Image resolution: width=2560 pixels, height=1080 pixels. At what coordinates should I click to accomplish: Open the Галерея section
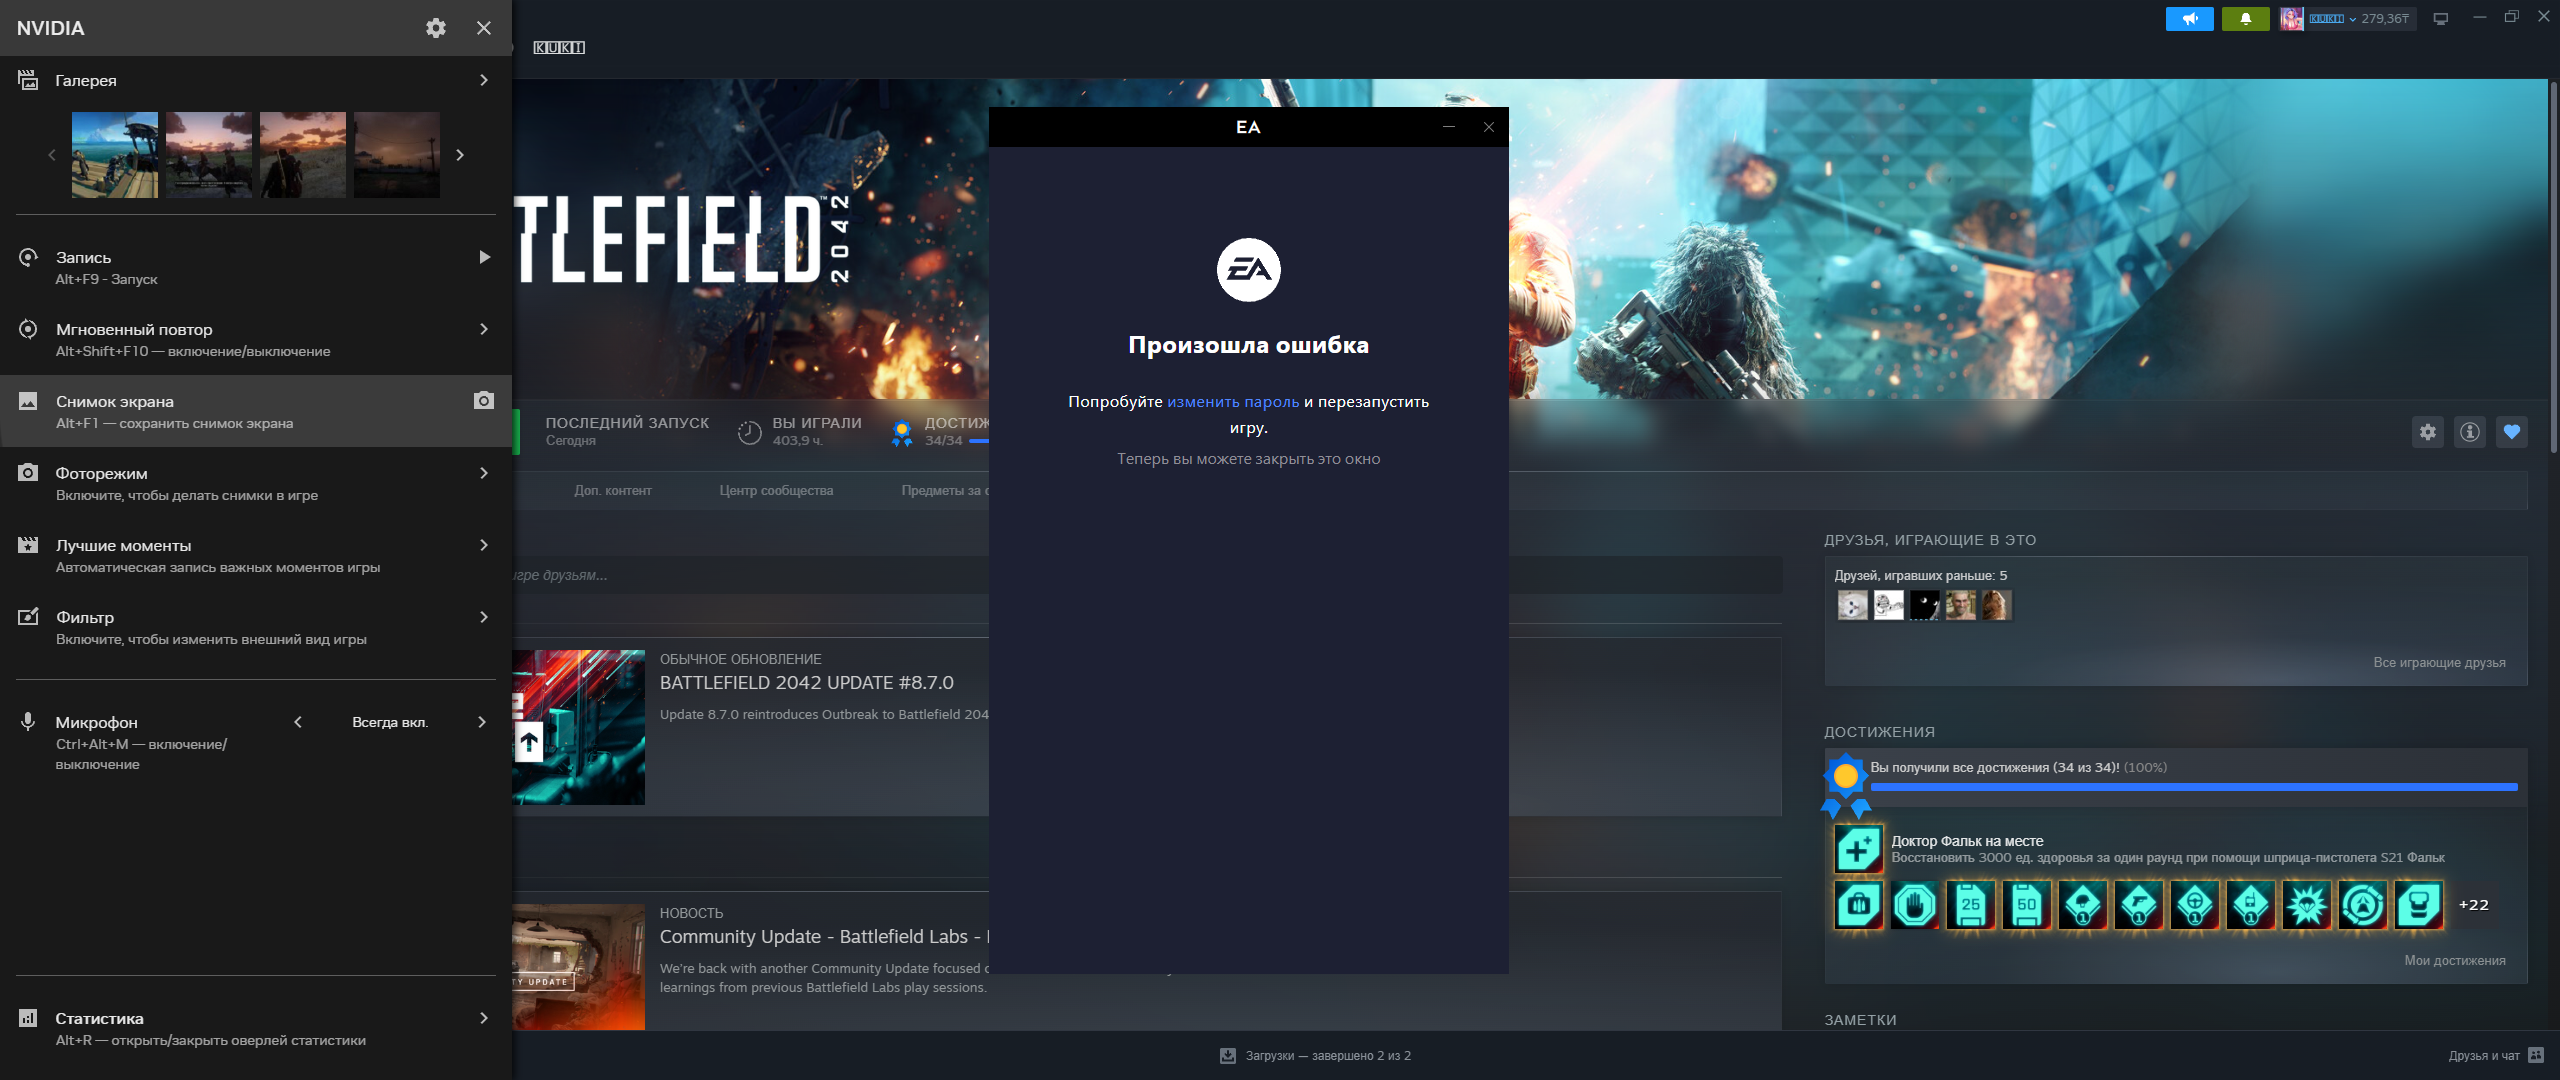(x=256, y=80)
